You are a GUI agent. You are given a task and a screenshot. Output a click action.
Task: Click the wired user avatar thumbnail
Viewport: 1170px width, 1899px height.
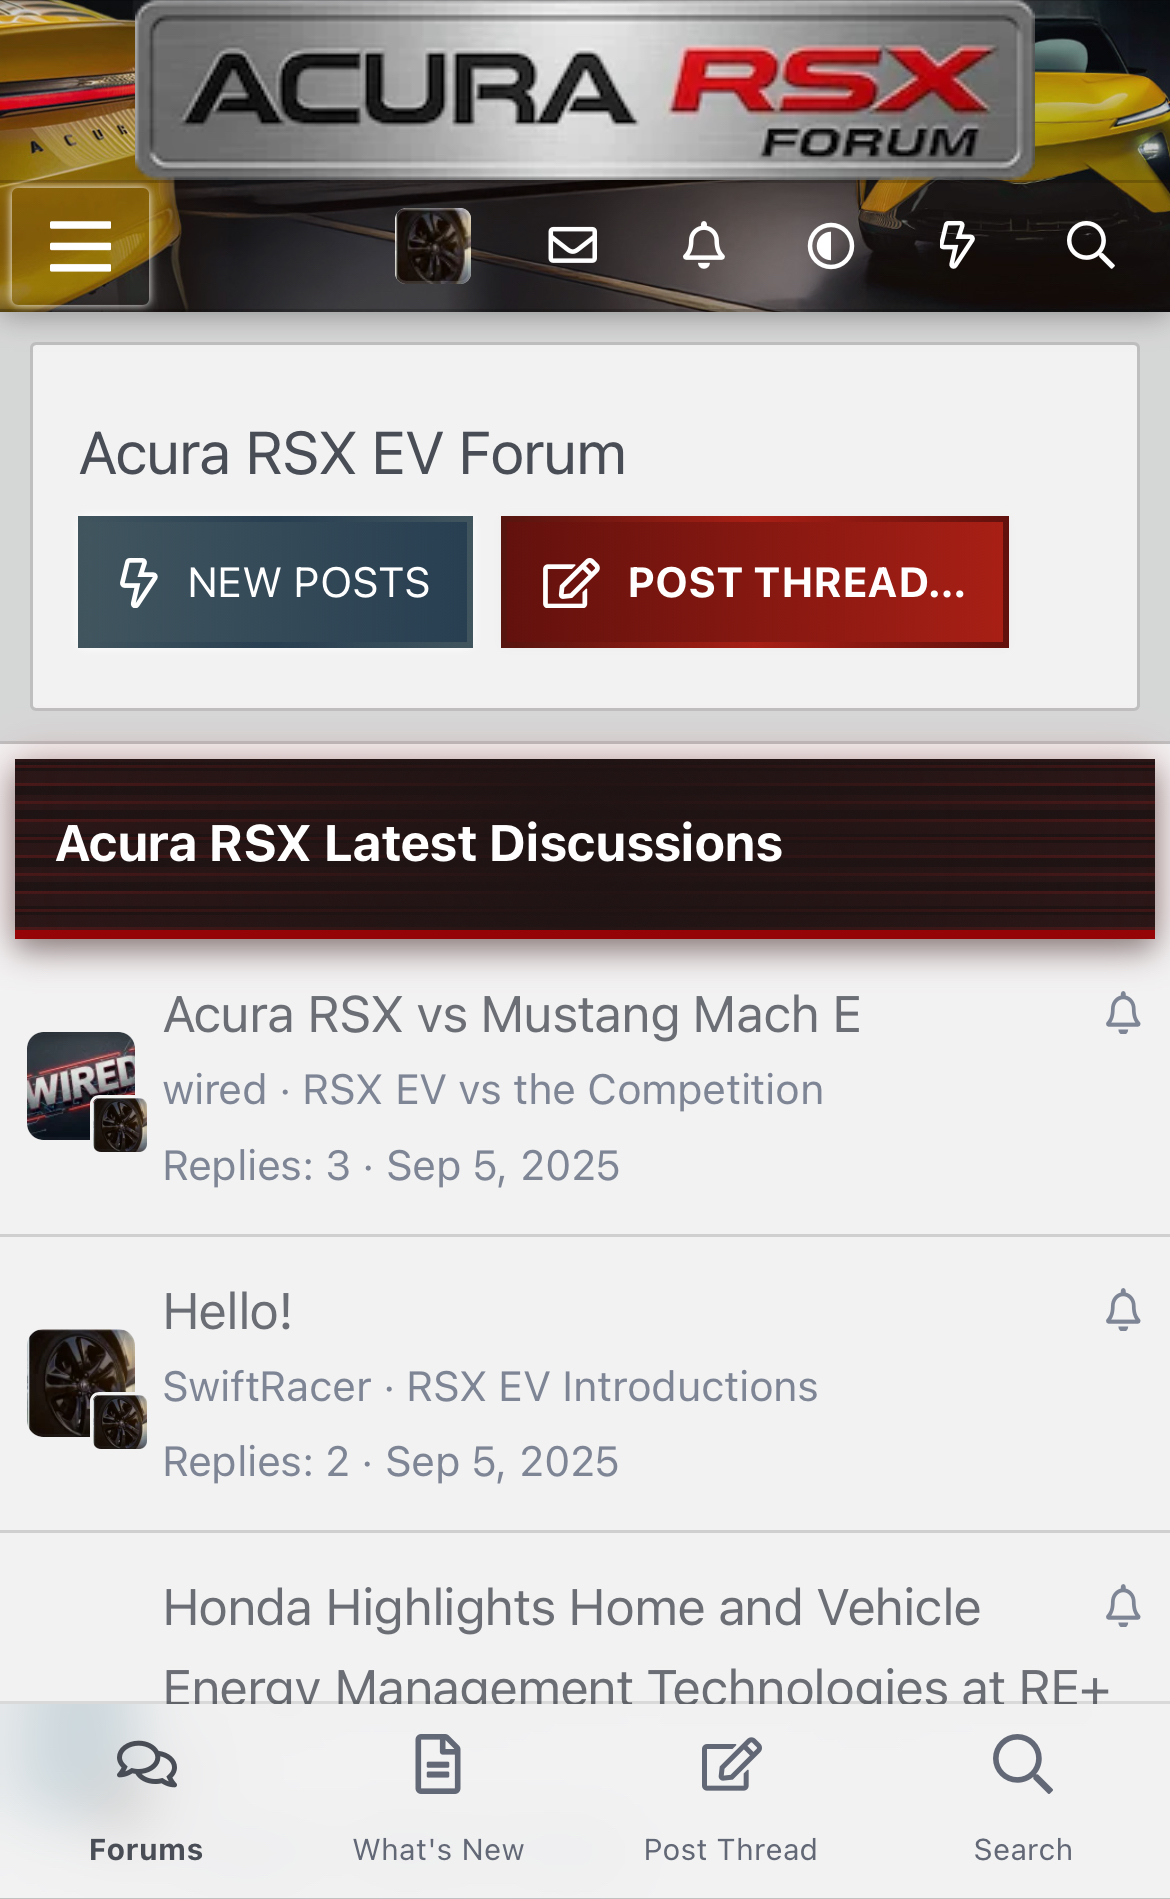[81, 1086]
